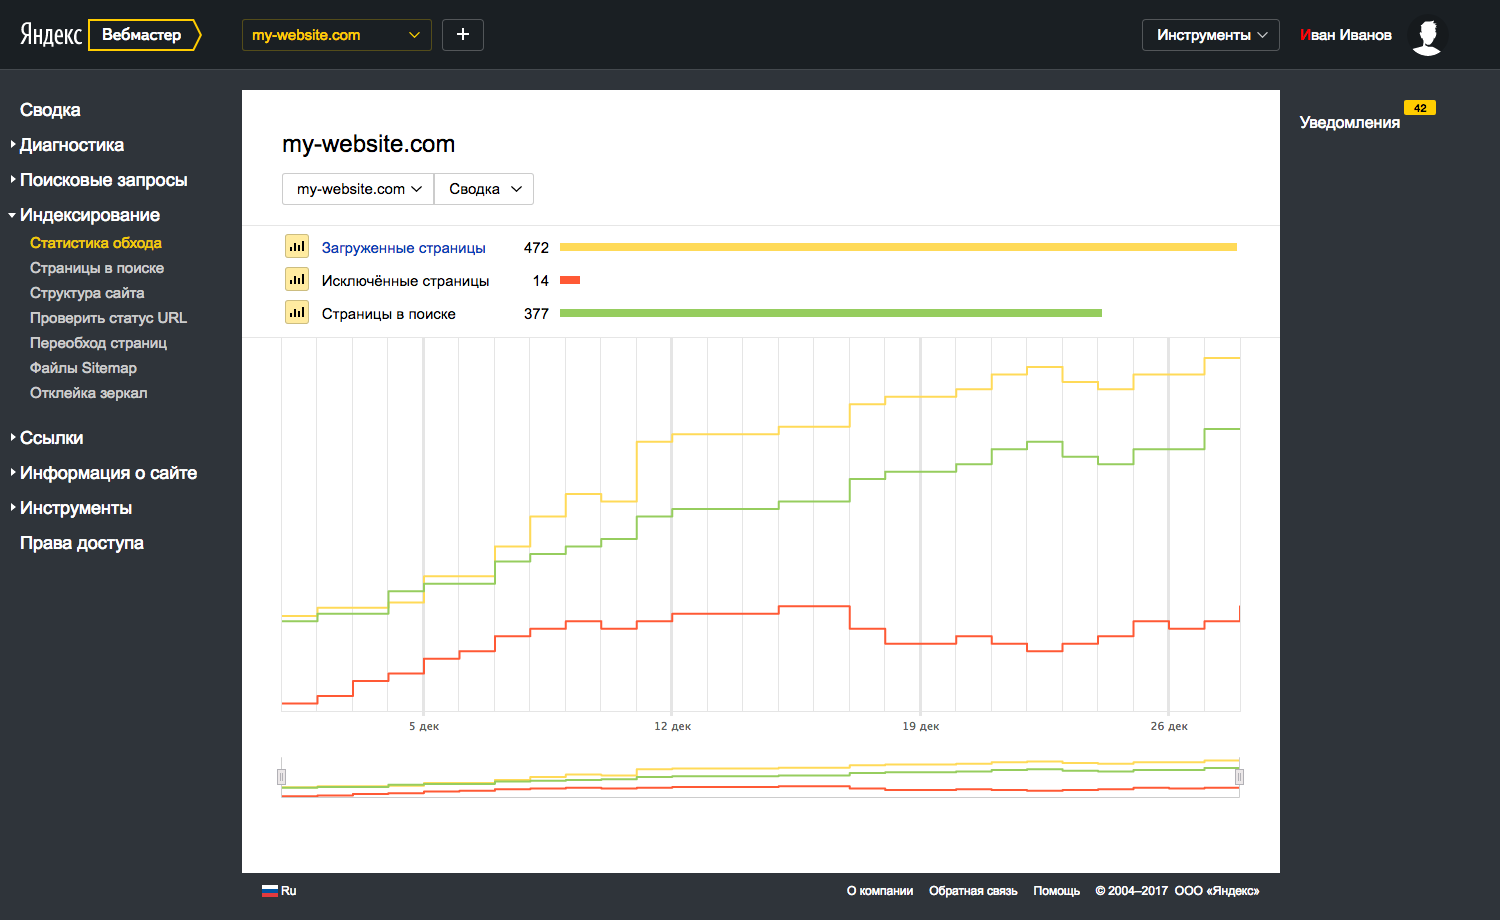Click the 42 notifications badge
The image size is (1500, 920).
[x=1420, y=108]
